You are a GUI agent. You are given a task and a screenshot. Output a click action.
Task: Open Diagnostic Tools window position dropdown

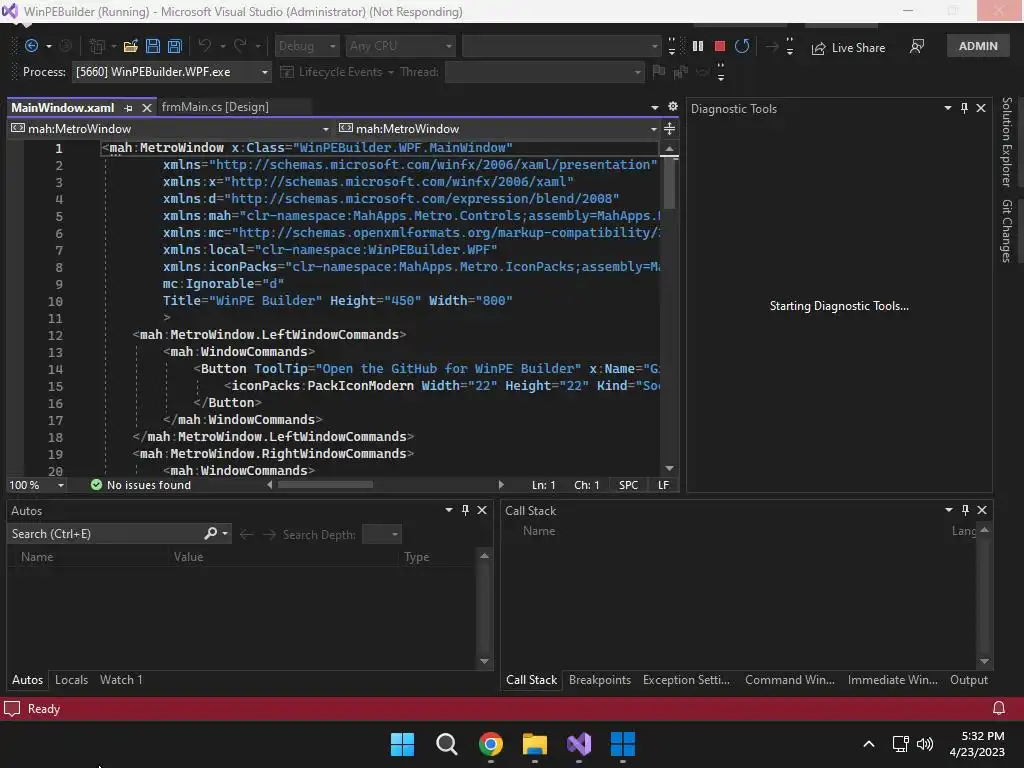[x=948, y=108]
